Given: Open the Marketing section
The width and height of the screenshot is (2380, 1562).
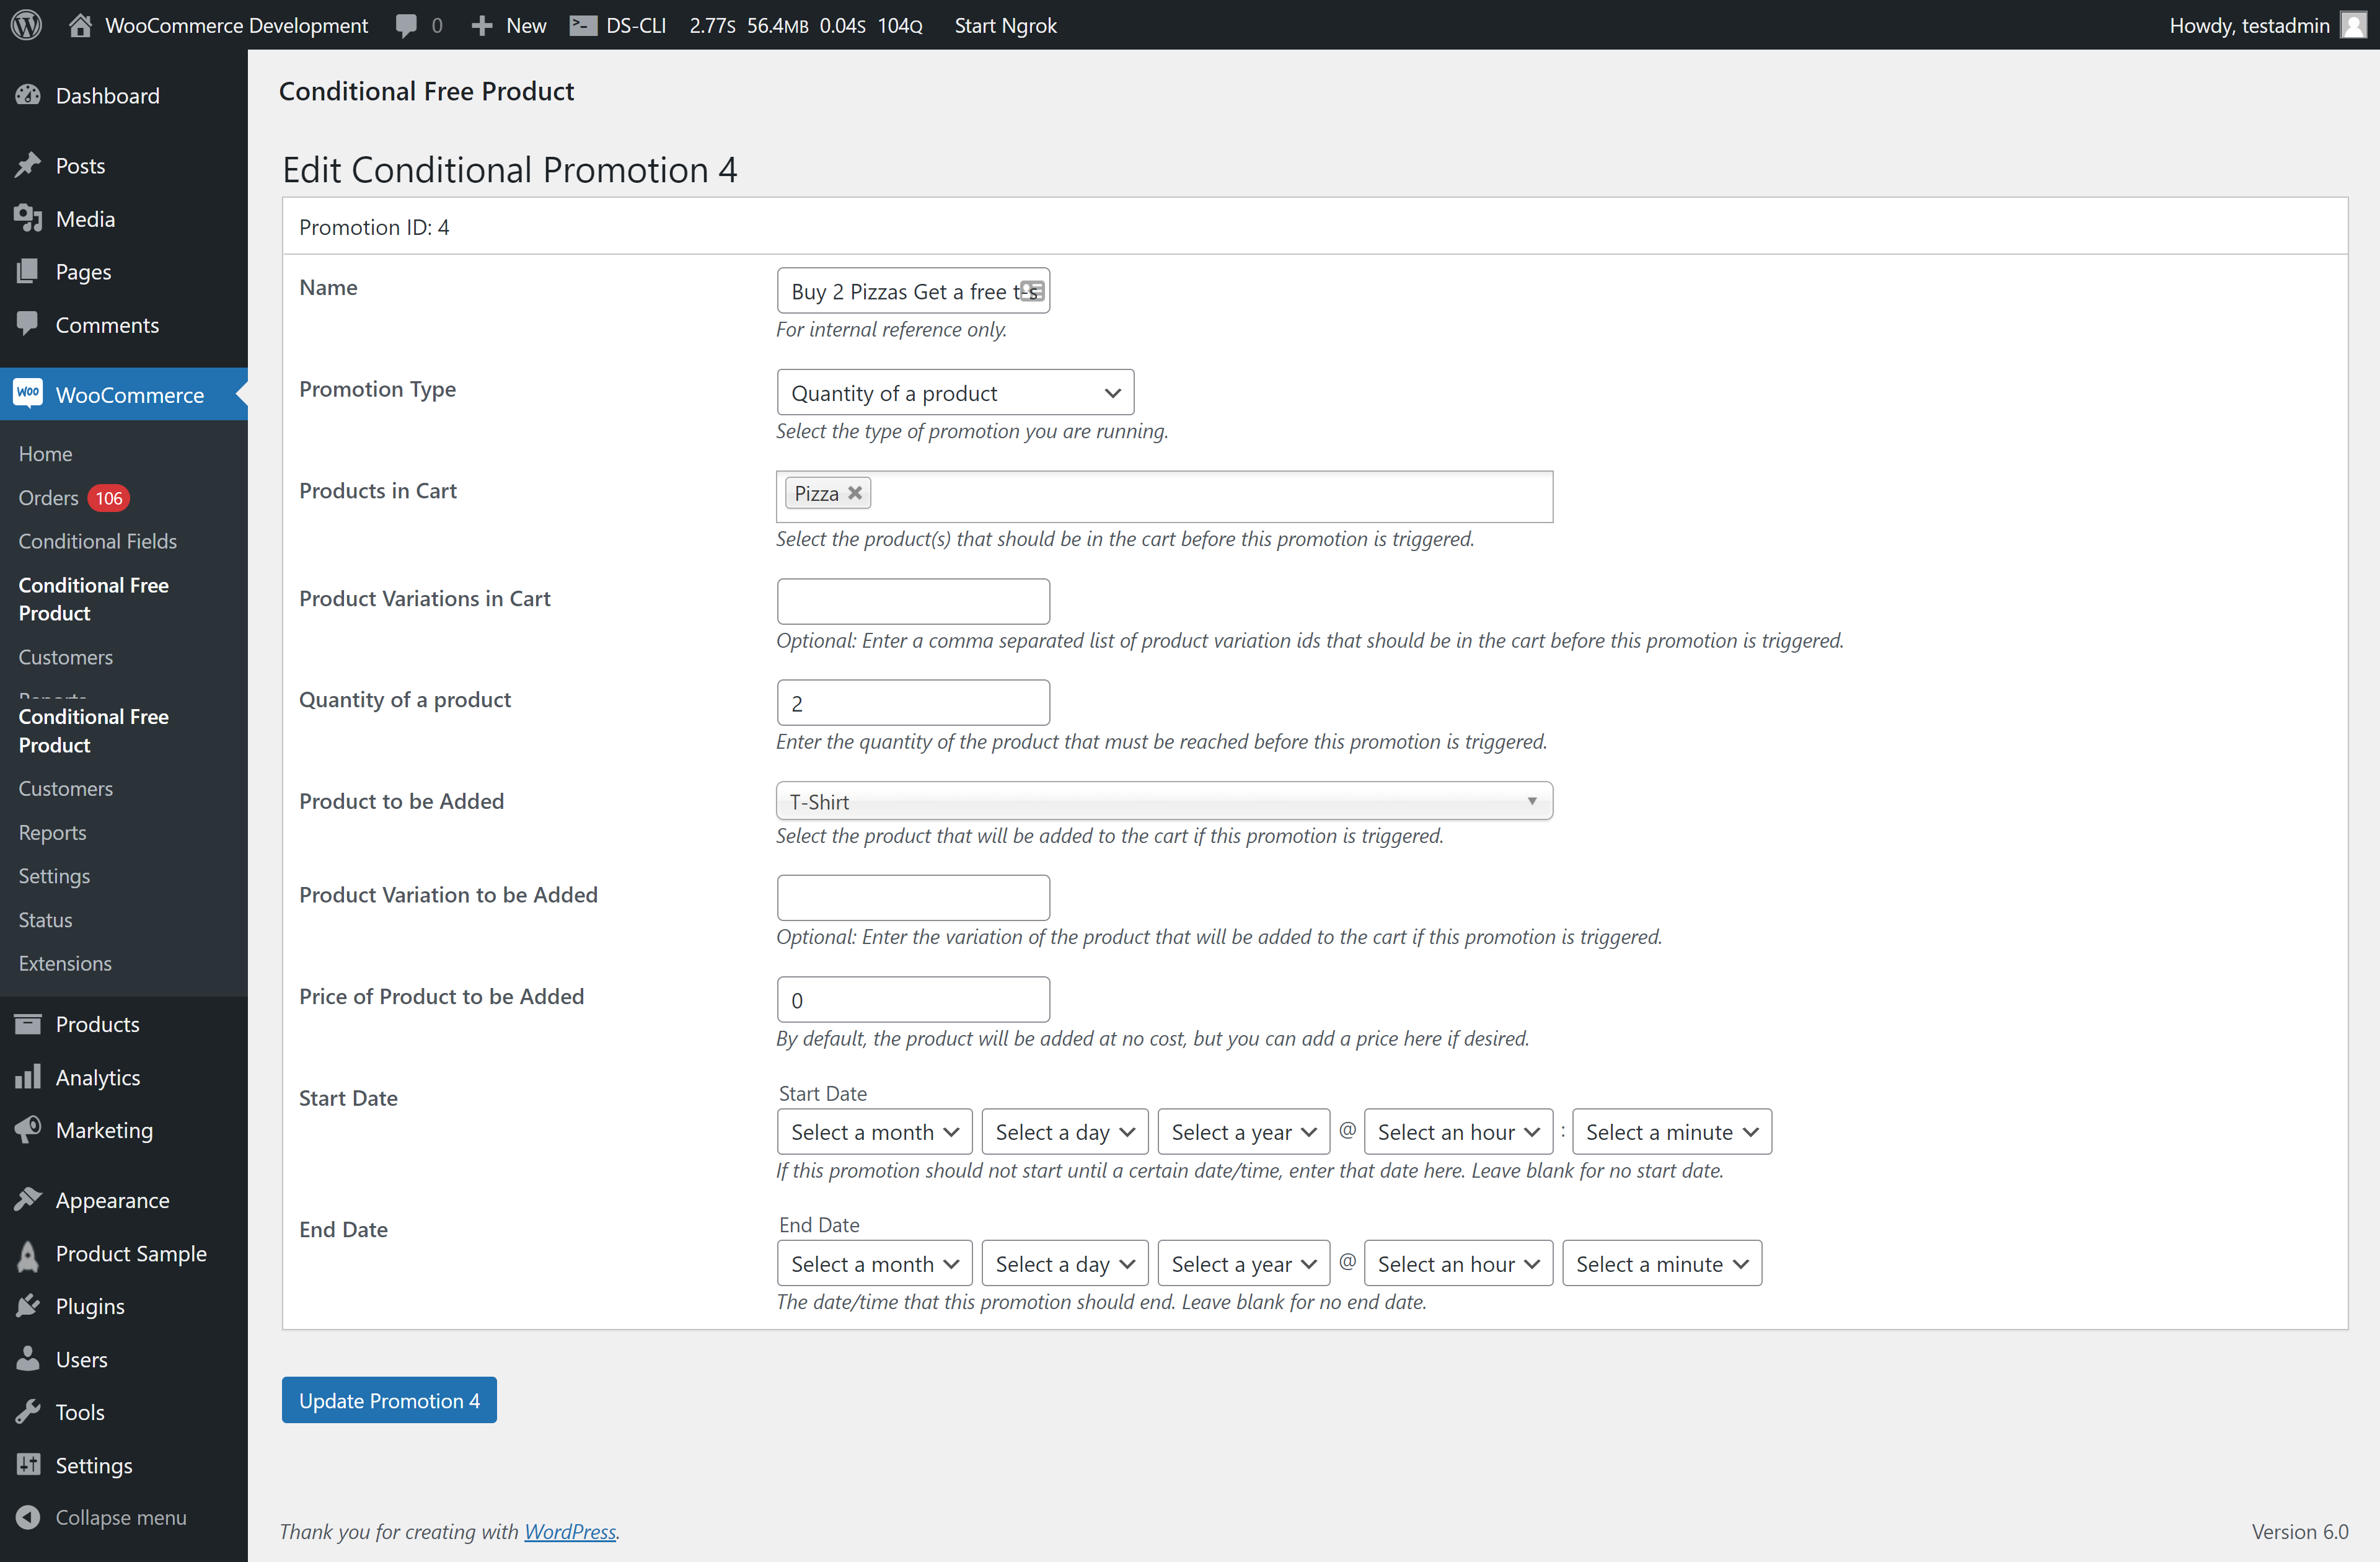Looking at the screenshot, I should pyautogui.click(x=103, y=1130).
